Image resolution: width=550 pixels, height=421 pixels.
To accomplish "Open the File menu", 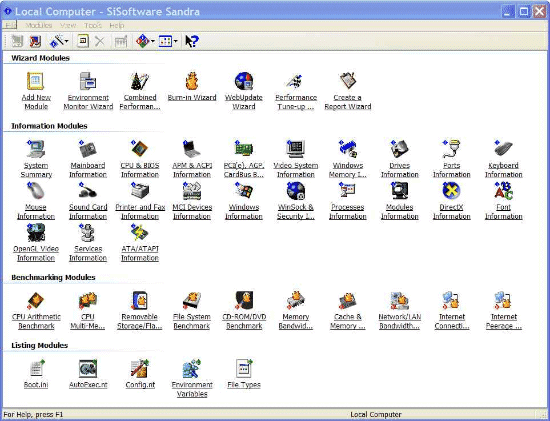I will click(10, 25).
